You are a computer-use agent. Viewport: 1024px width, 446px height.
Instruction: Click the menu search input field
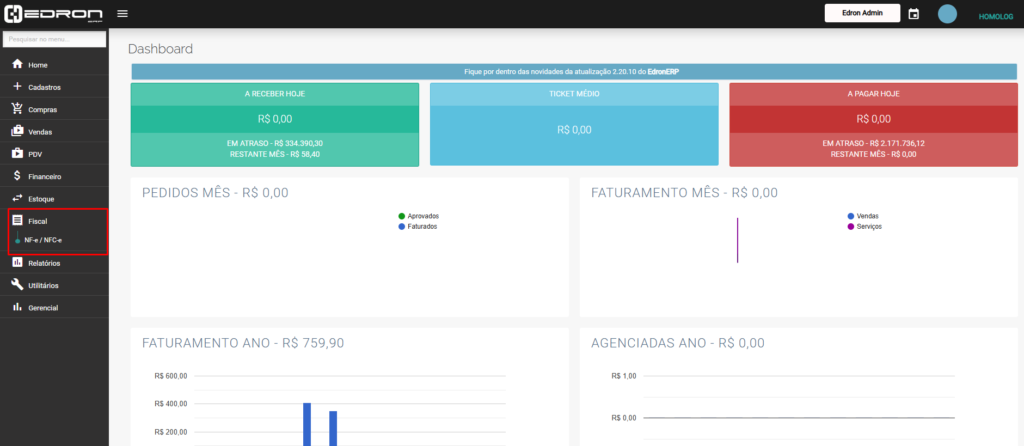pos(55,39)
